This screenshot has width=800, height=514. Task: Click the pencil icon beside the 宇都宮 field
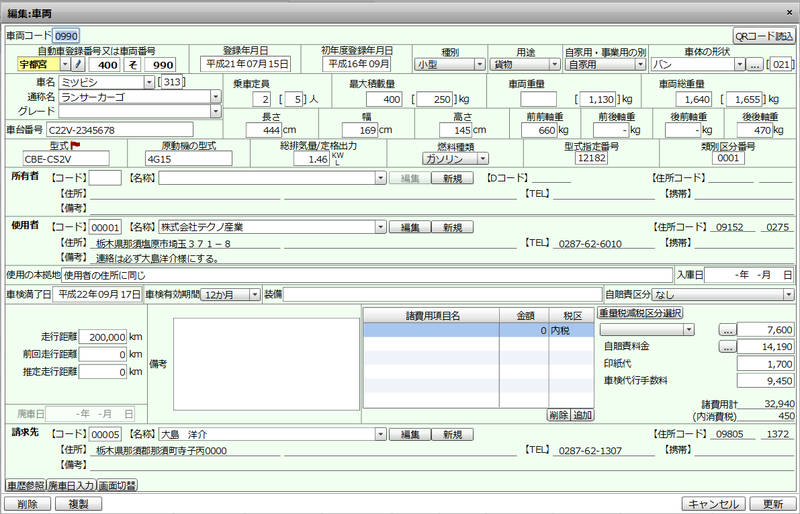(x=76, y=64)
